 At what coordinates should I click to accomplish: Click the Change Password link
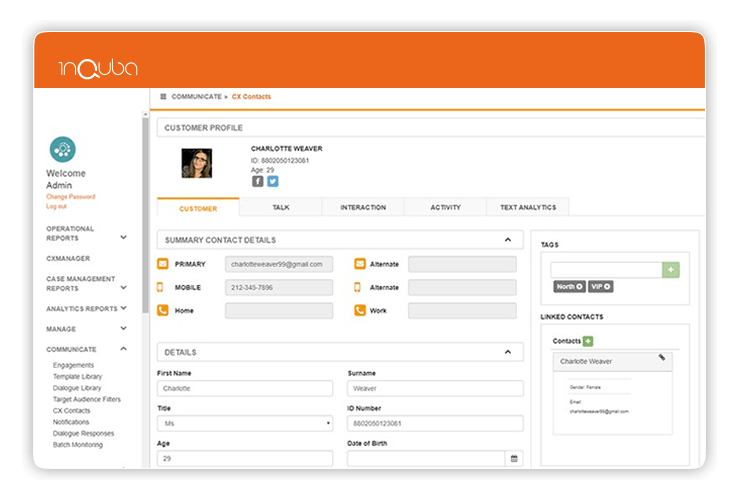[71, 197]
